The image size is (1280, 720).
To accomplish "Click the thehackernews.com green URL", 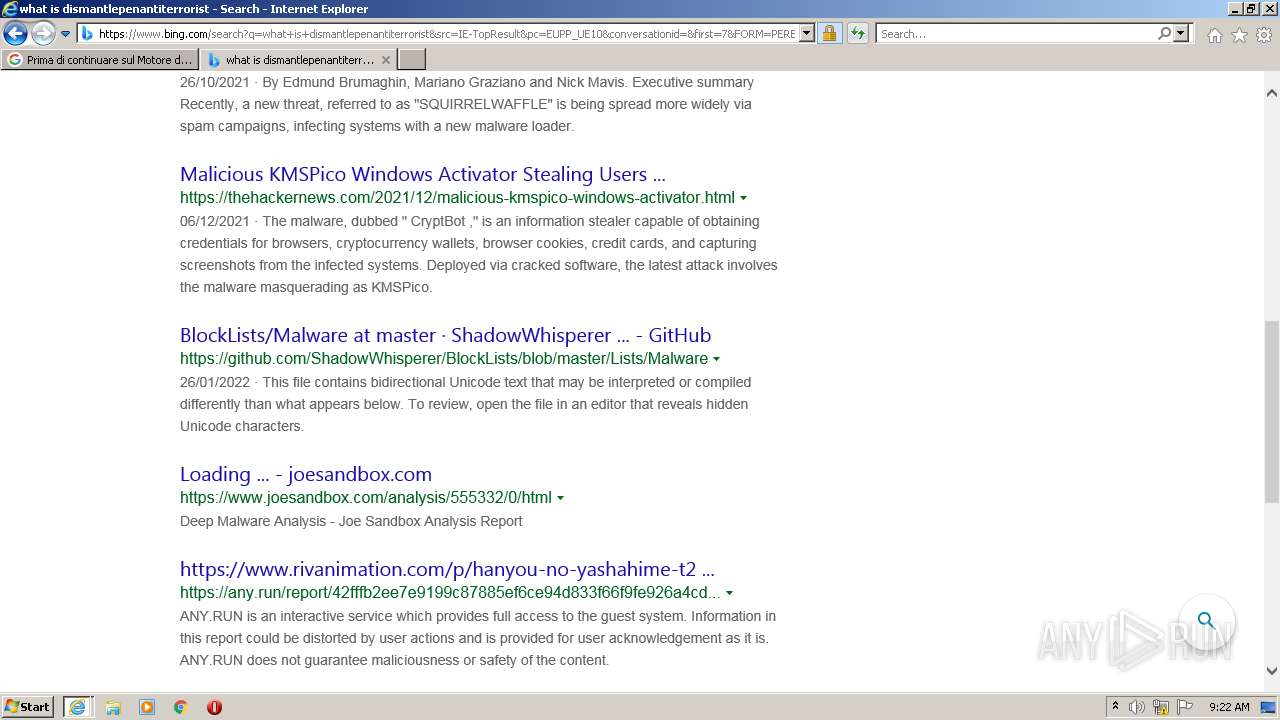I will point(457,197).
